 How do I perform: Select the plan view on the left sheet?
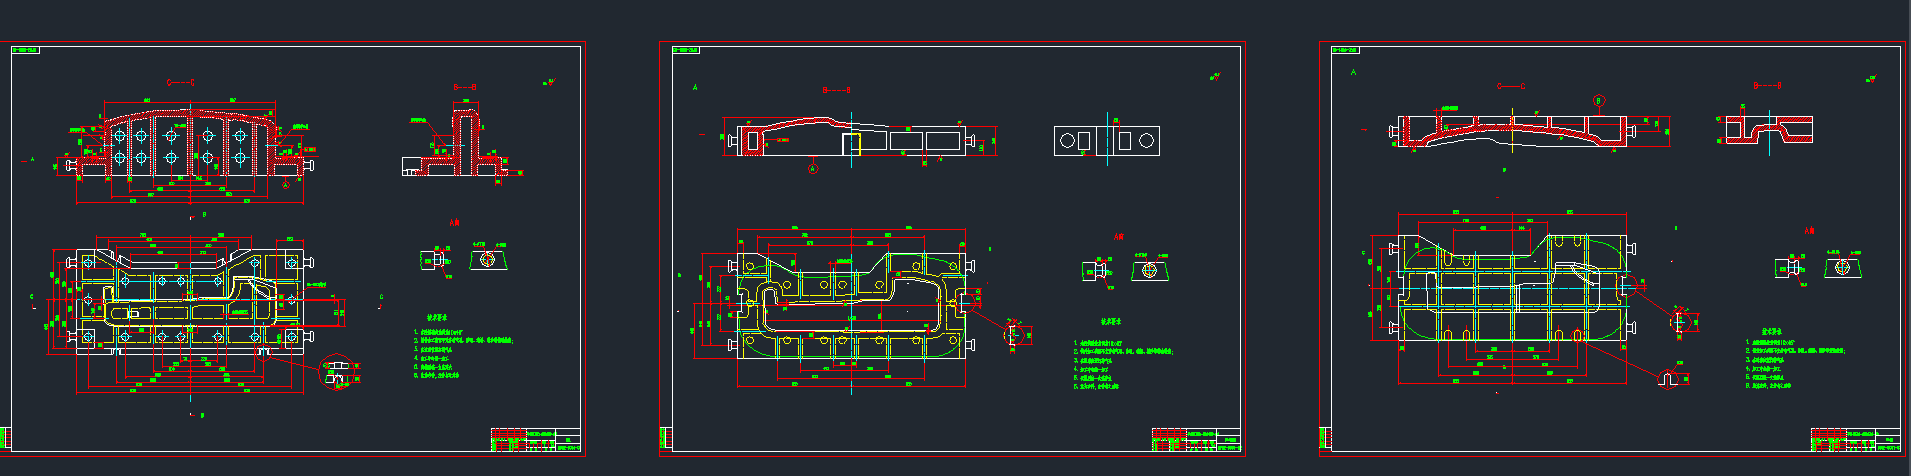click(190, 300)
